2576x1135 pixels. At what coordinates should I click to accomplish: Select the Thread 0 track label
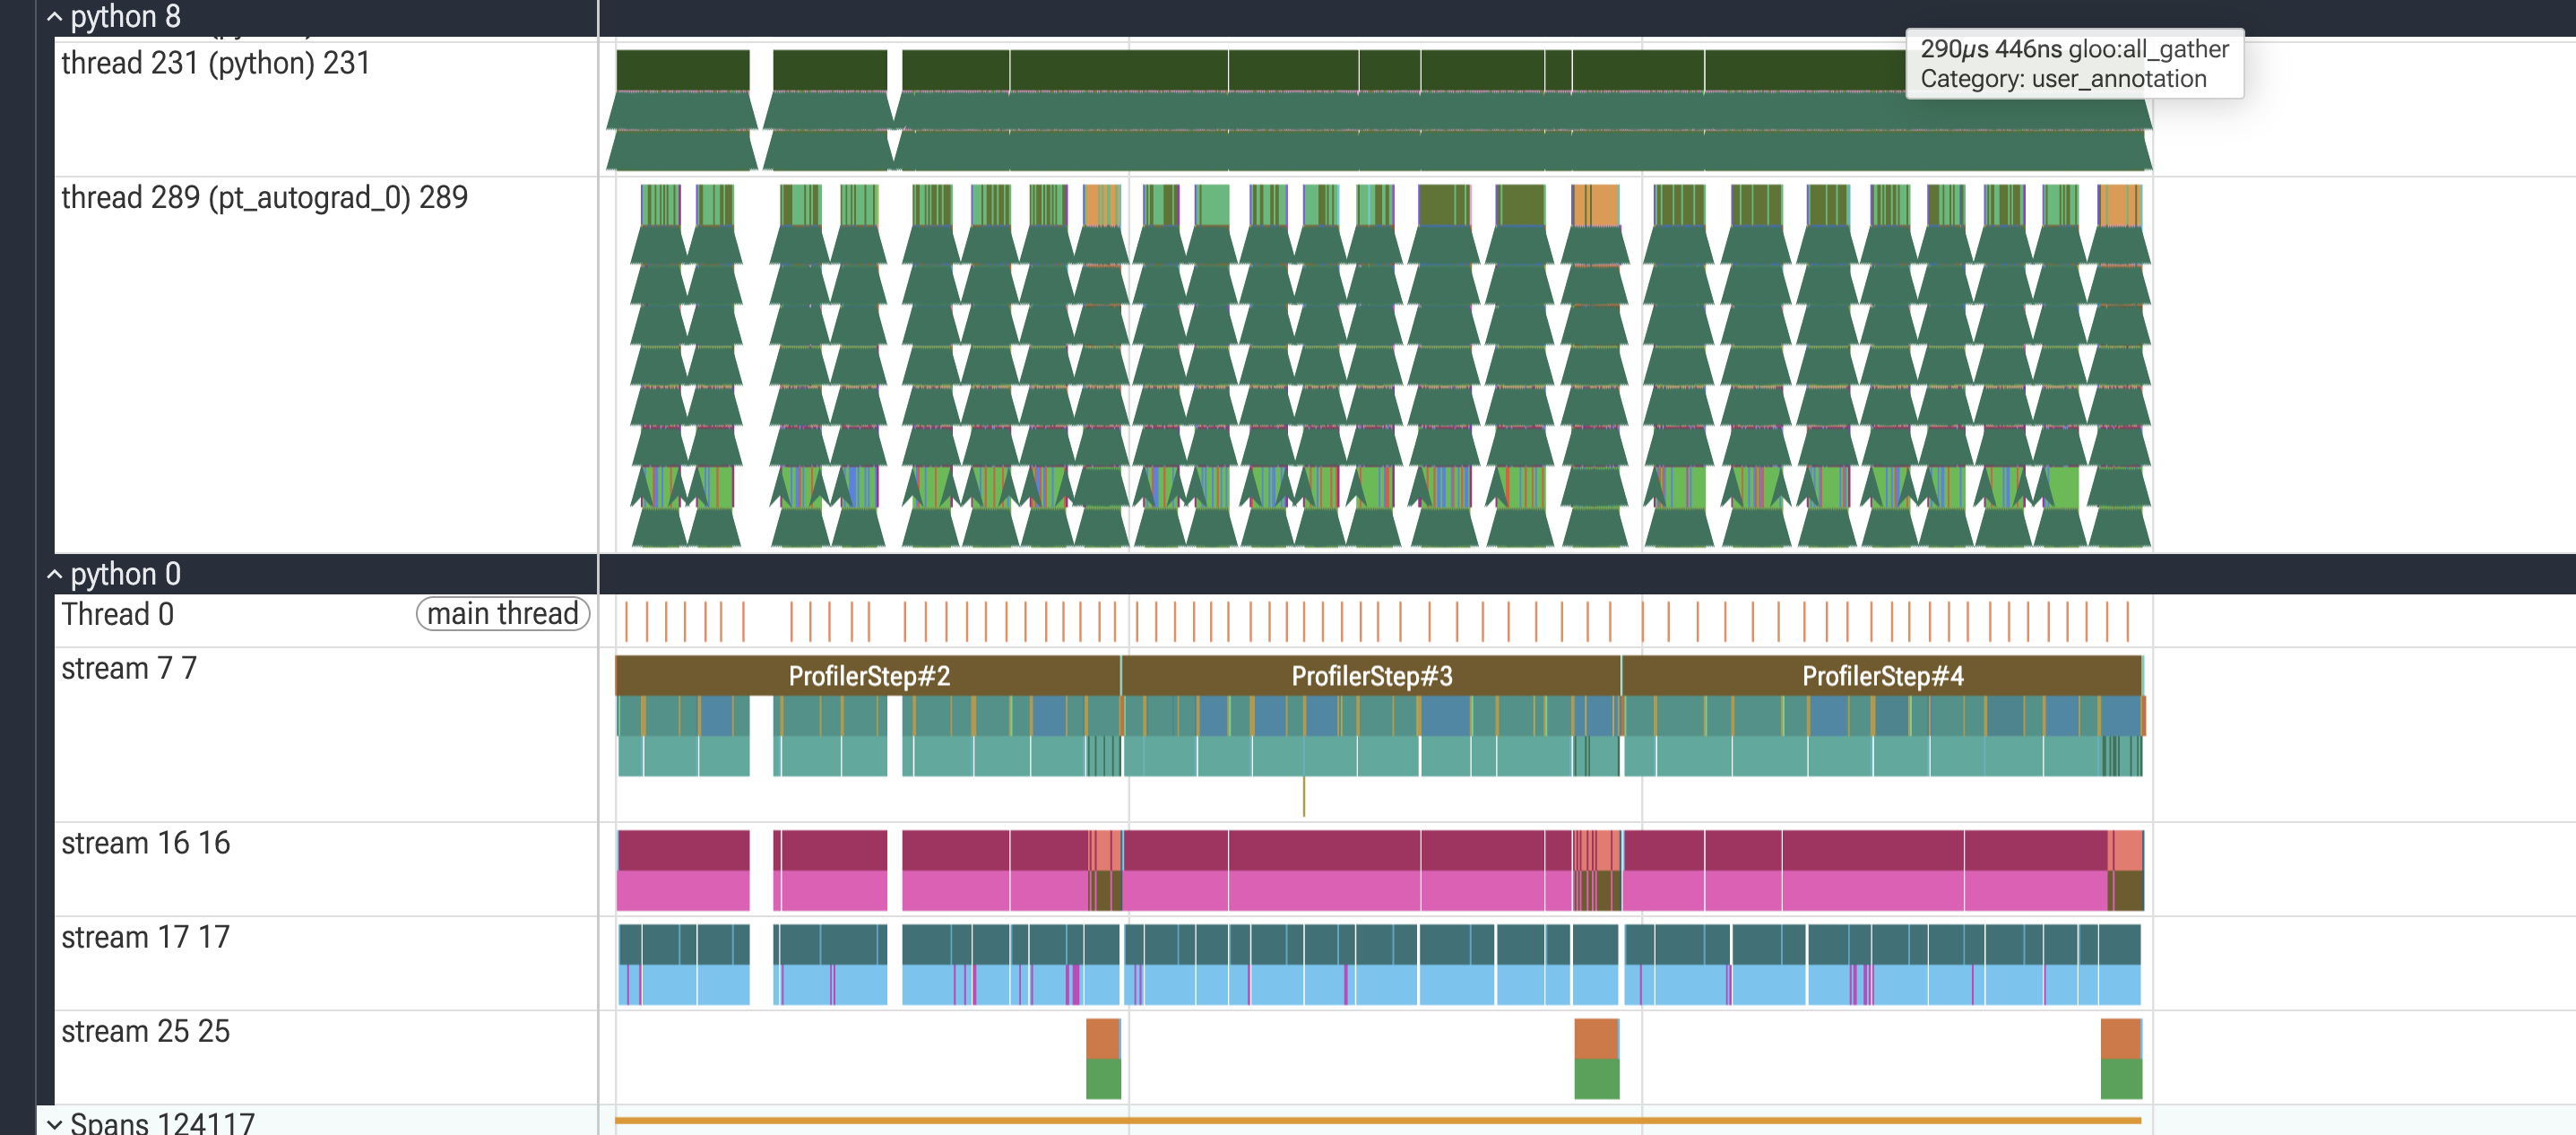(118, 614)
